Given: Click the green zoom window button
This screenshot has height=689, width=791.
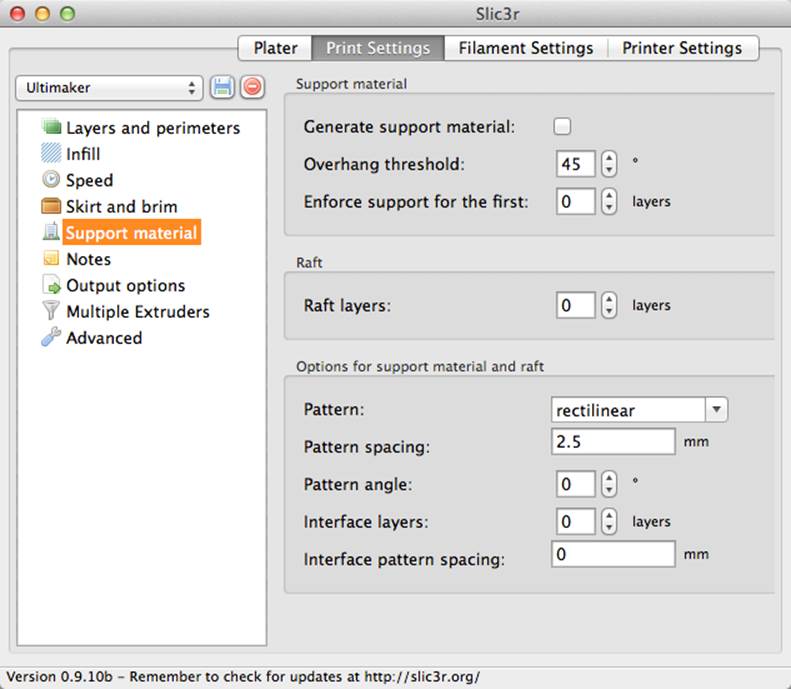Looking at the screenshot, I should tap(67, 14).
